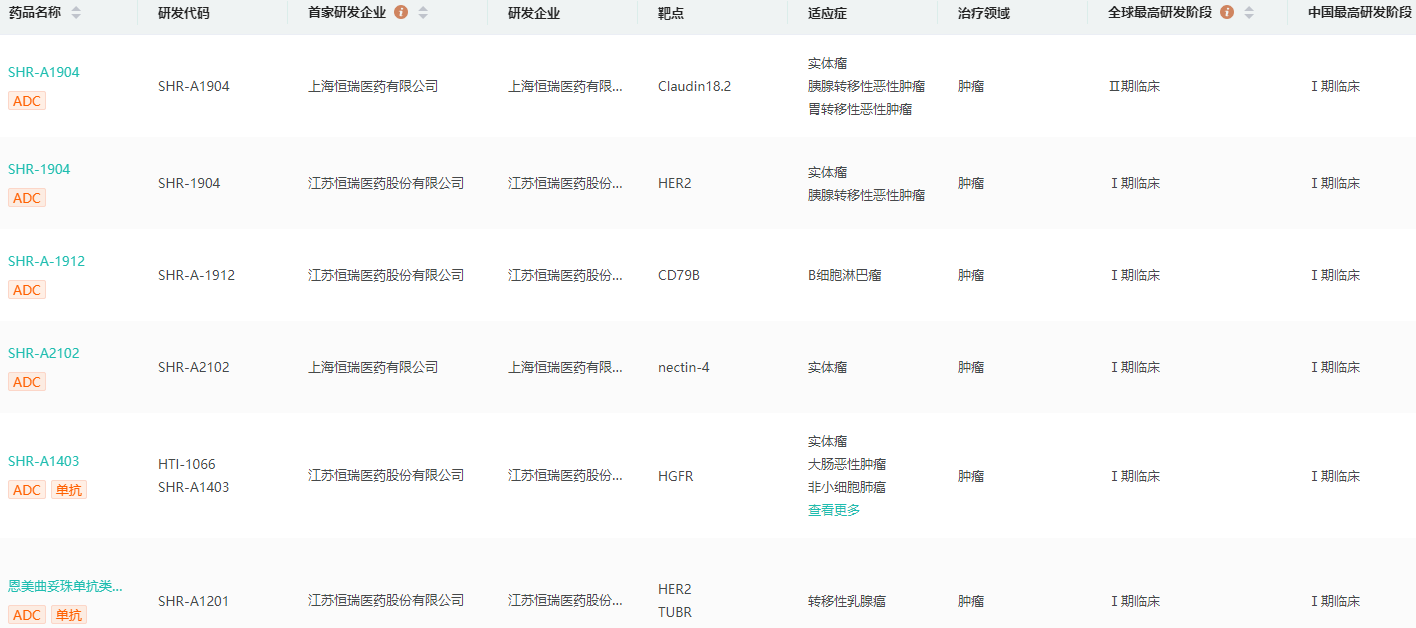Click the 转移性乳腺癌 indication

point(847,601)
